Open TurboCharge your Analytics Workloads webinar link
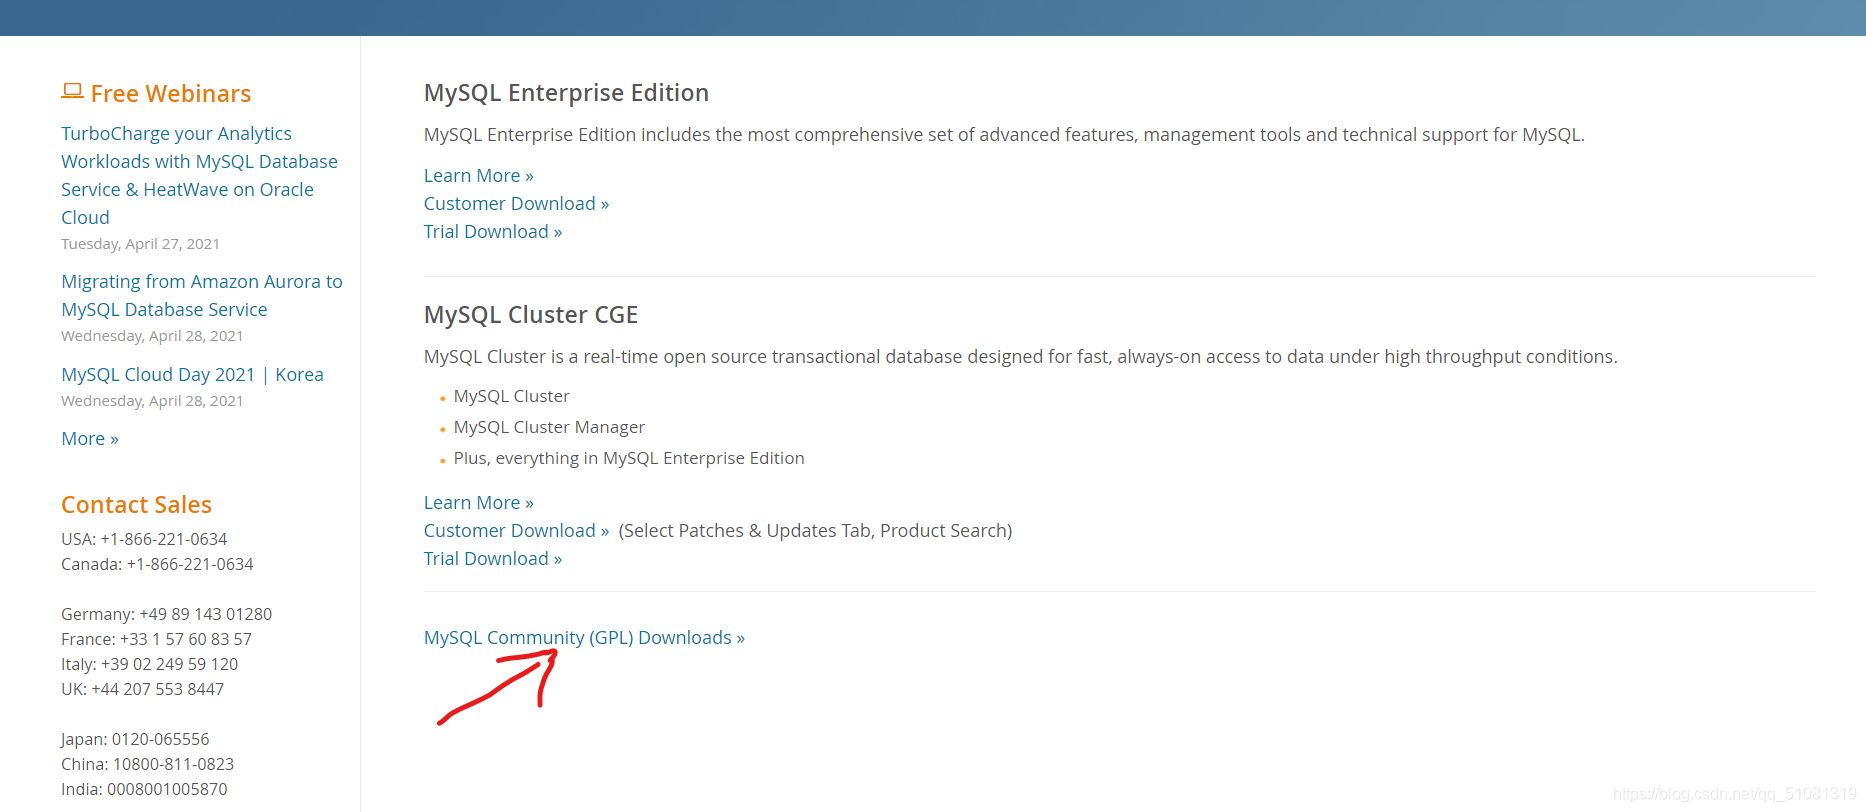Viewport: 1866px width, 812px height. [x=200, y=175]
